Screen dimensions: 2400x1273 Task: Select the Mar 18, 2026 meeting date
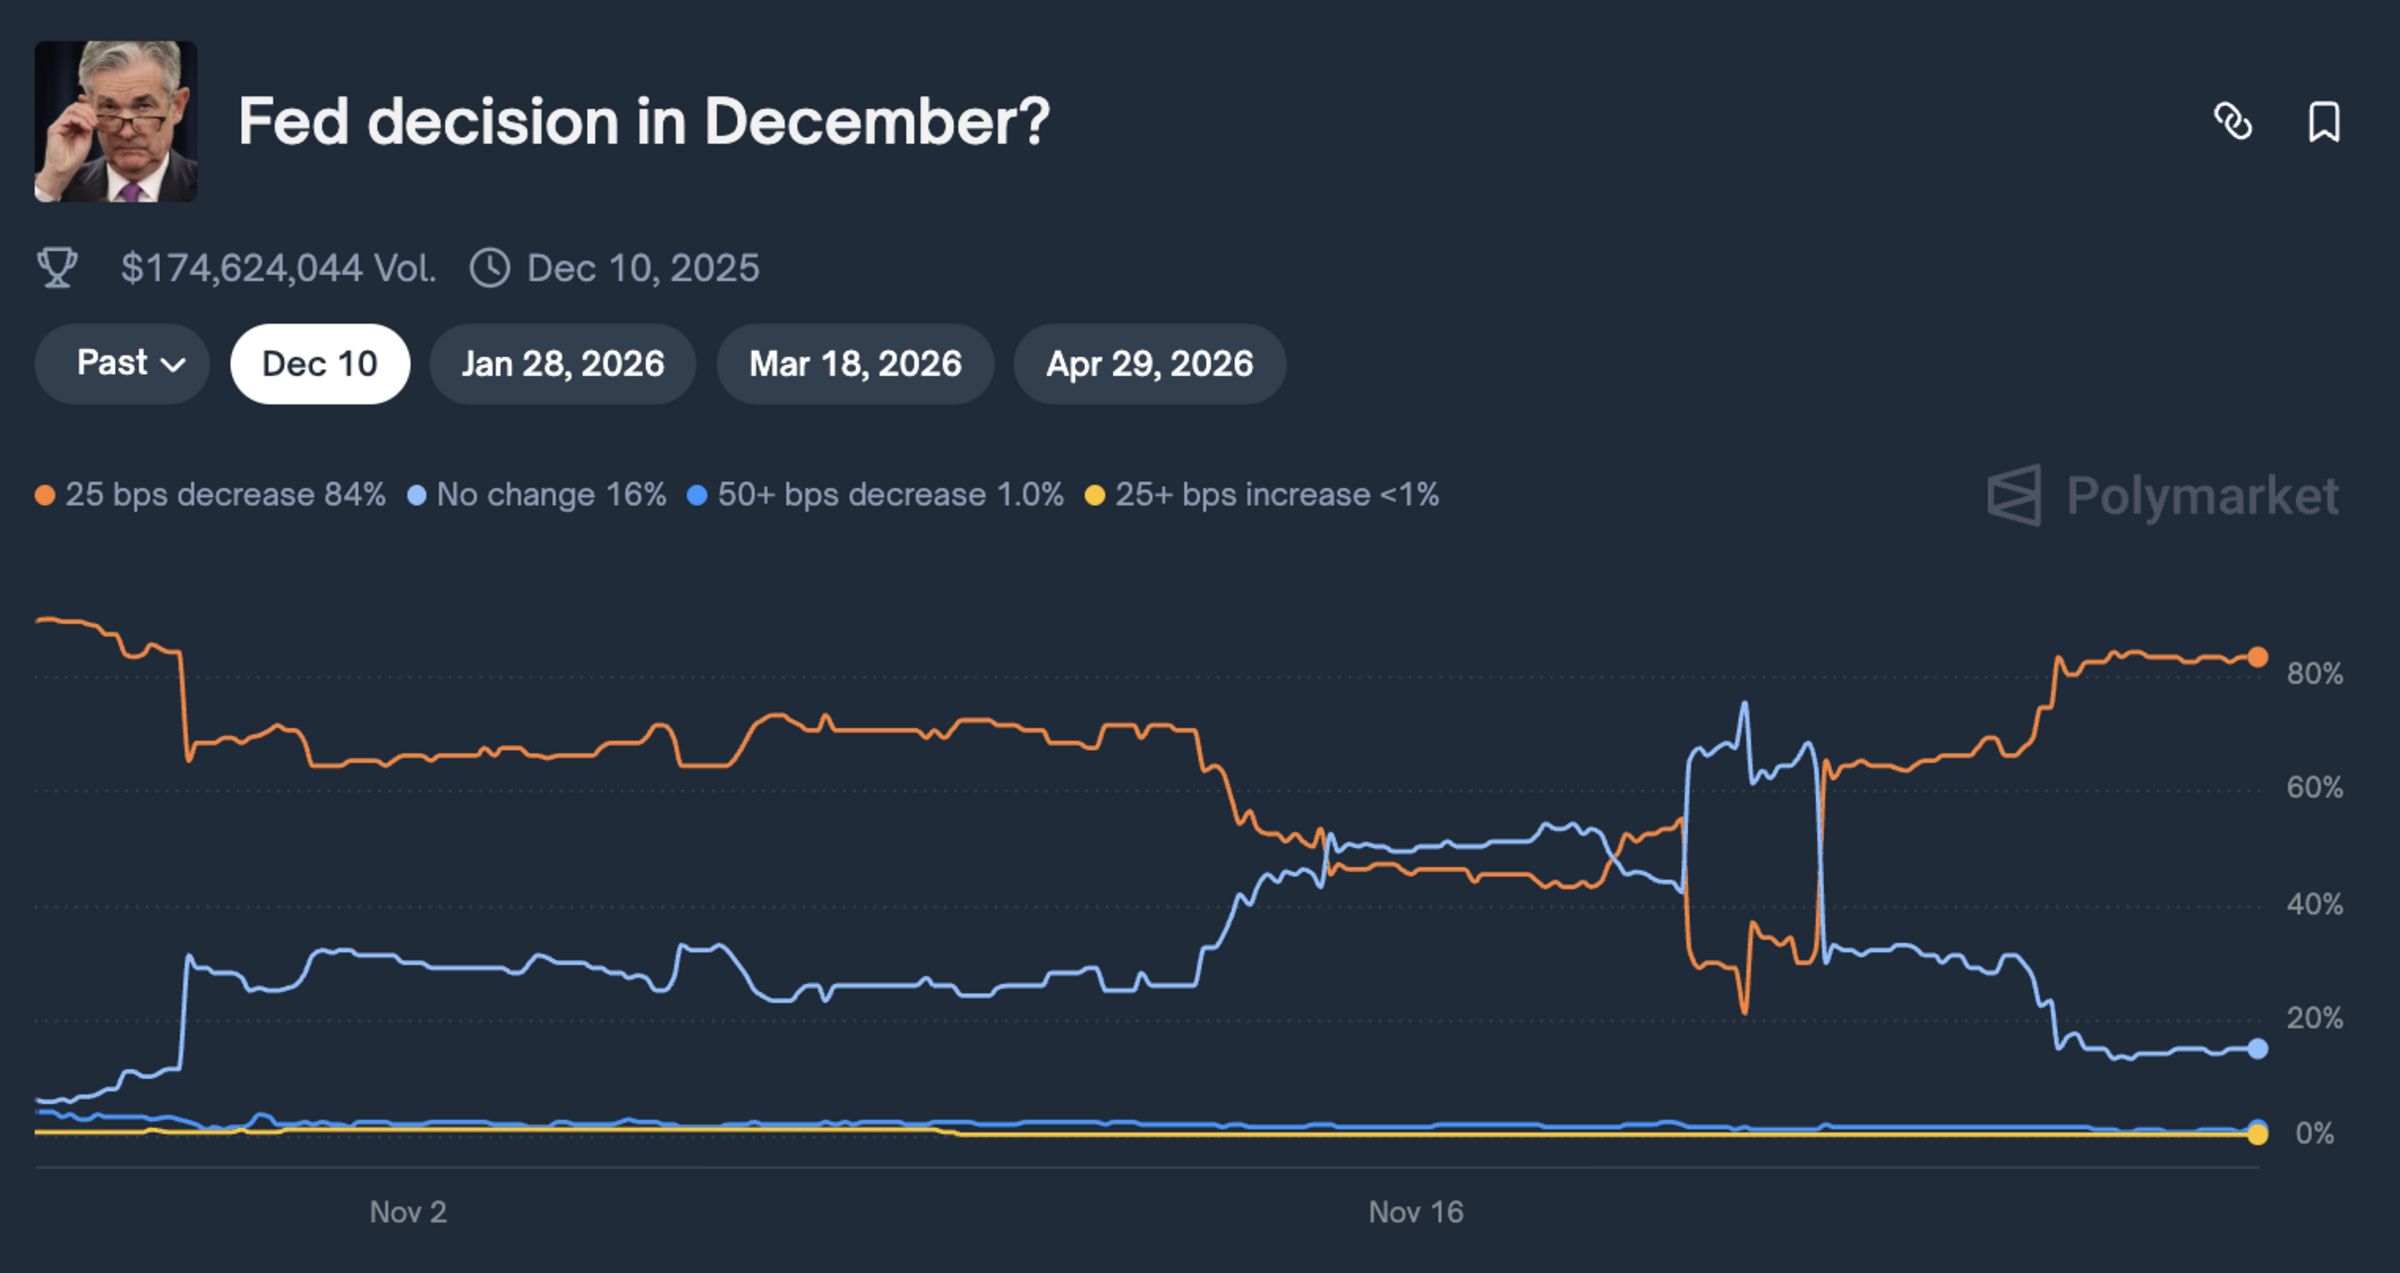tap(855, 364)
